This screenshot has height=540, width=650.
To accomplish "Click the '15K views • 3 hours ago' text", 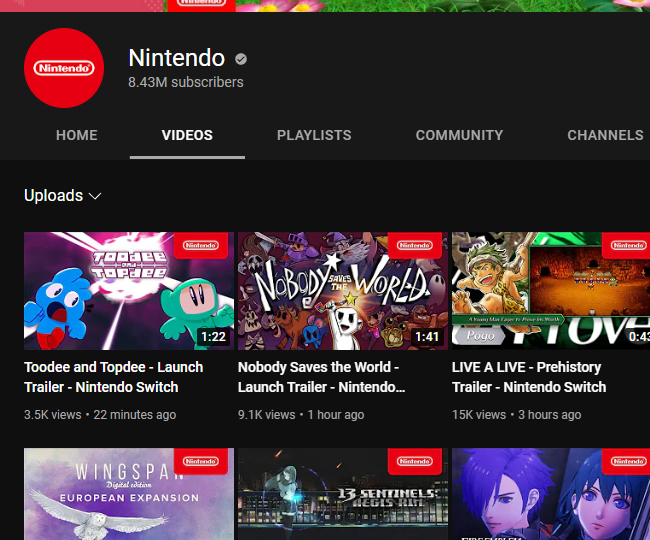I will pos(517,415).
